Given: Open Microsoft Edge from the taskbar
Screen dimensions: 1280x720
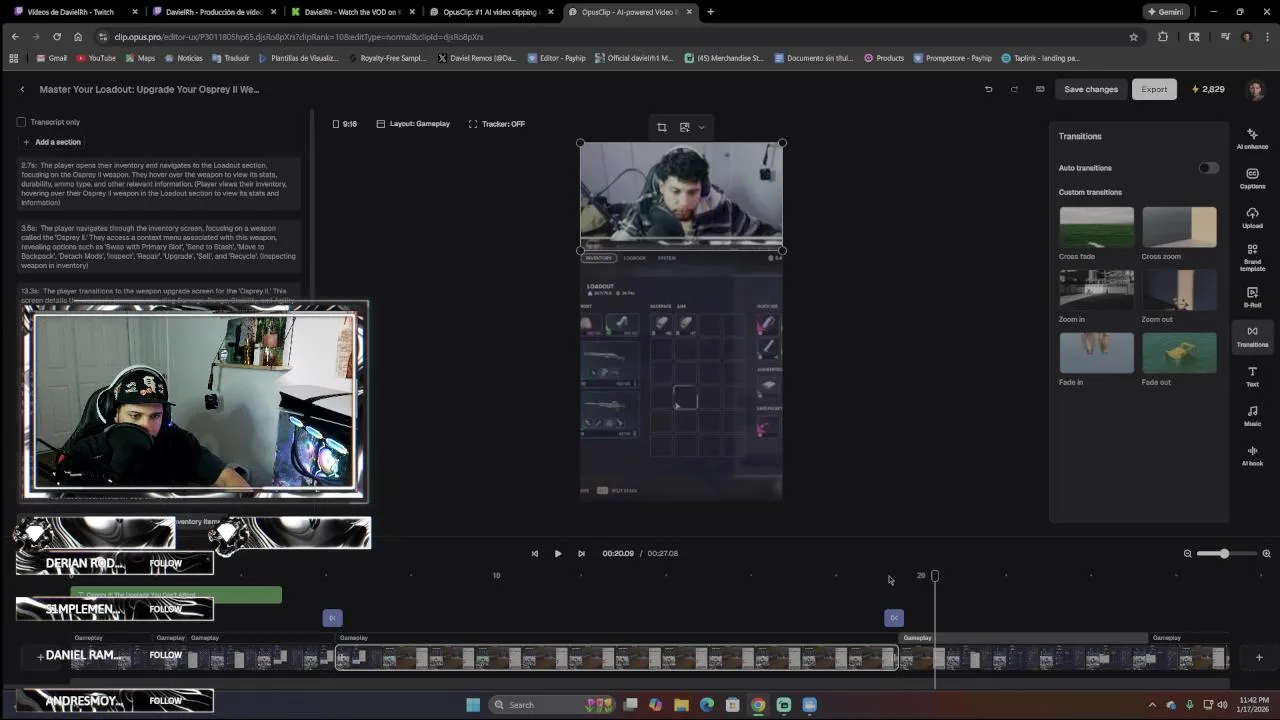Looking at the screenshot, I should point(707,705).
